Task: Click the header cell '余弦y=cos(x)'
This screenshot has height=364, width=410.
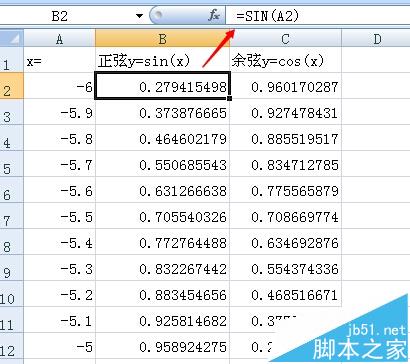Action: click(285, 60)
